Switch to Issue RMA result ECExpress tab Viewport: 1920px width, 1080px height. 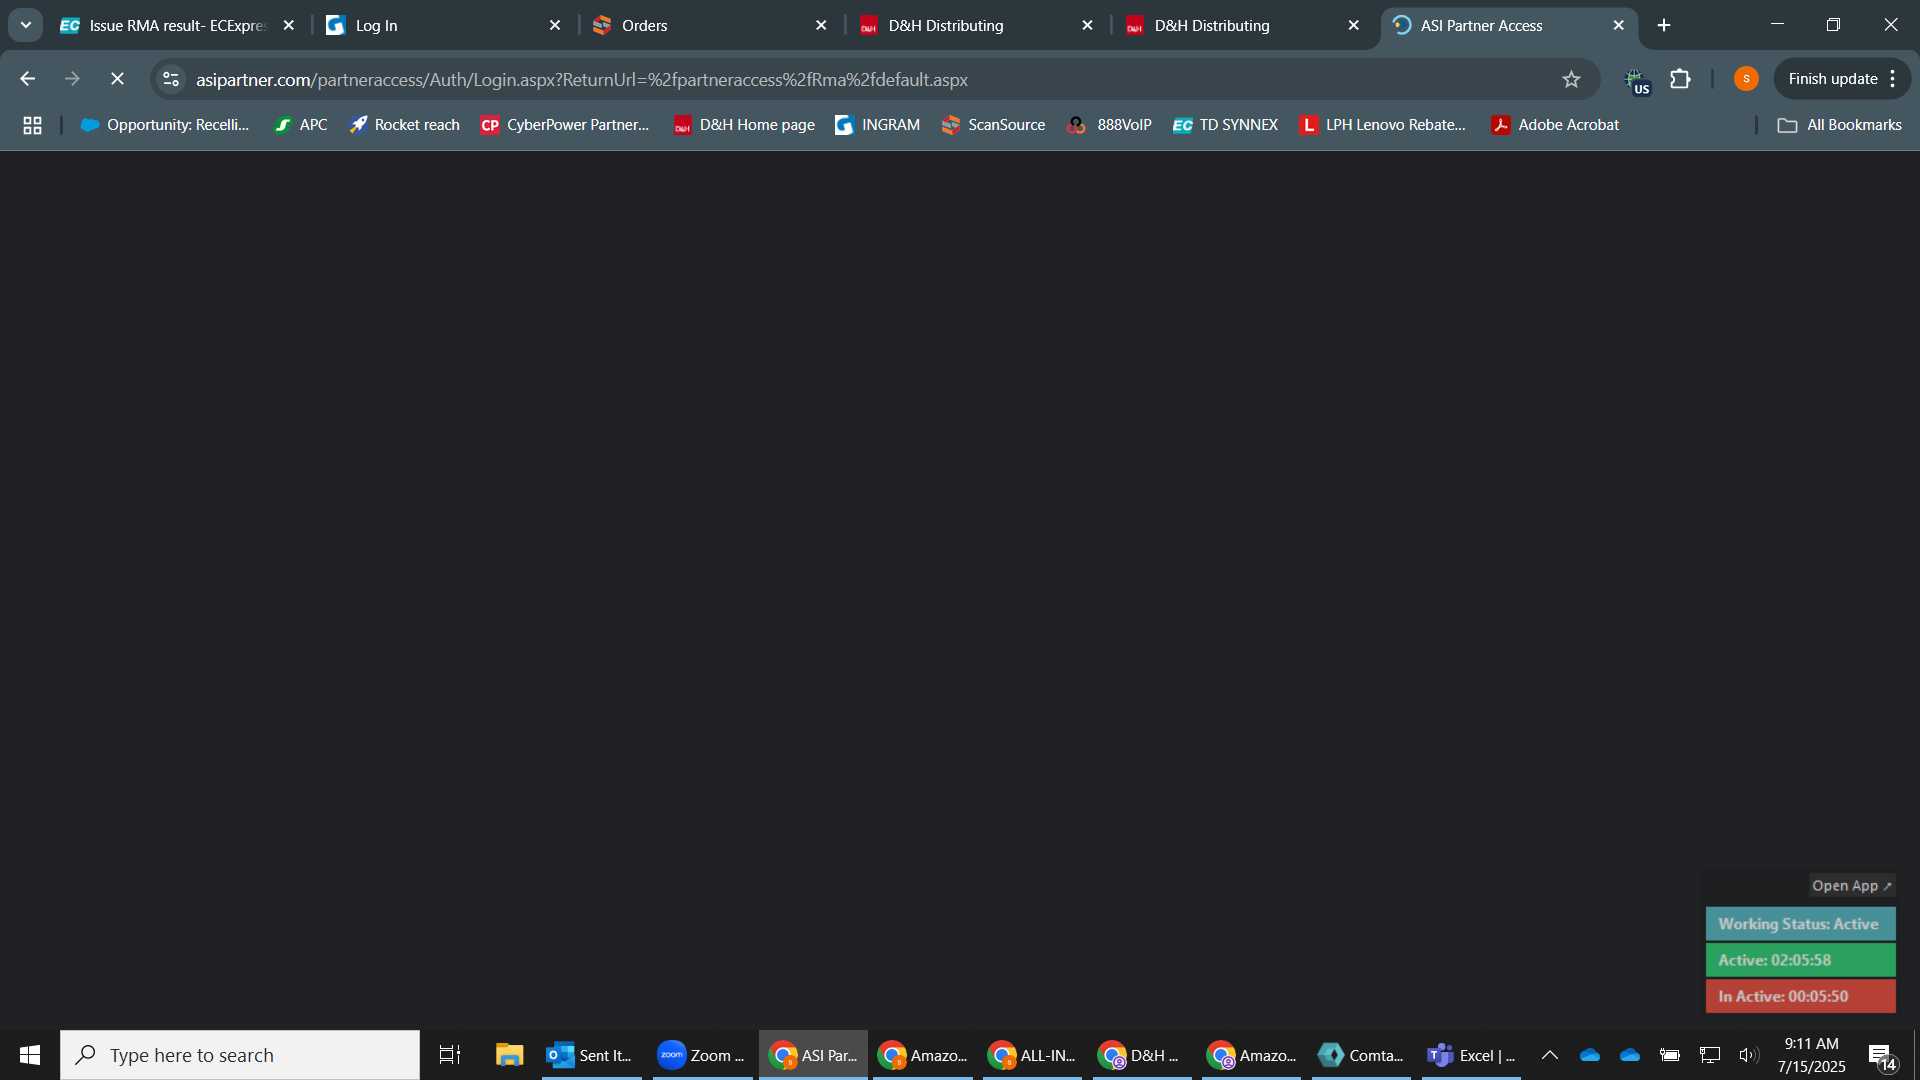point(165,25)
